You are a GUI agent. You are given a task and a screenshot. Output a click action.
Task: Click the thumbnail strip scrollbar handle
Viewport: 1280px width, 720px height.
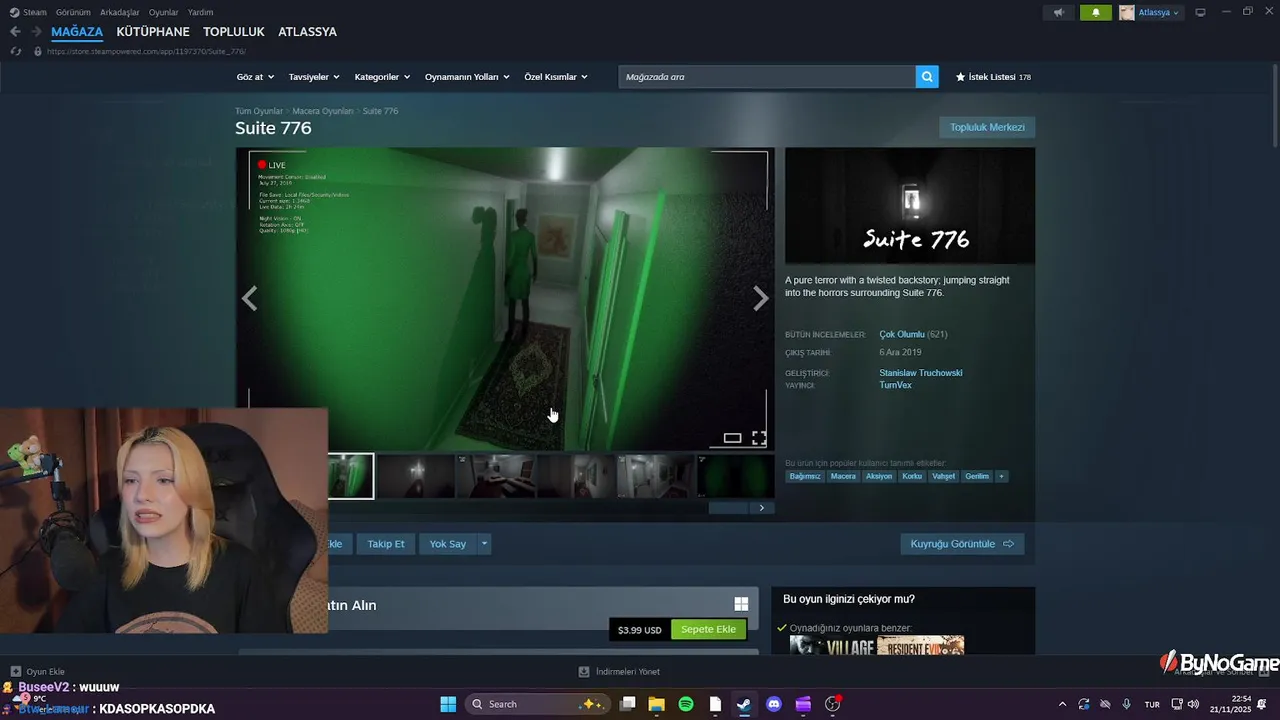[728, 508]
